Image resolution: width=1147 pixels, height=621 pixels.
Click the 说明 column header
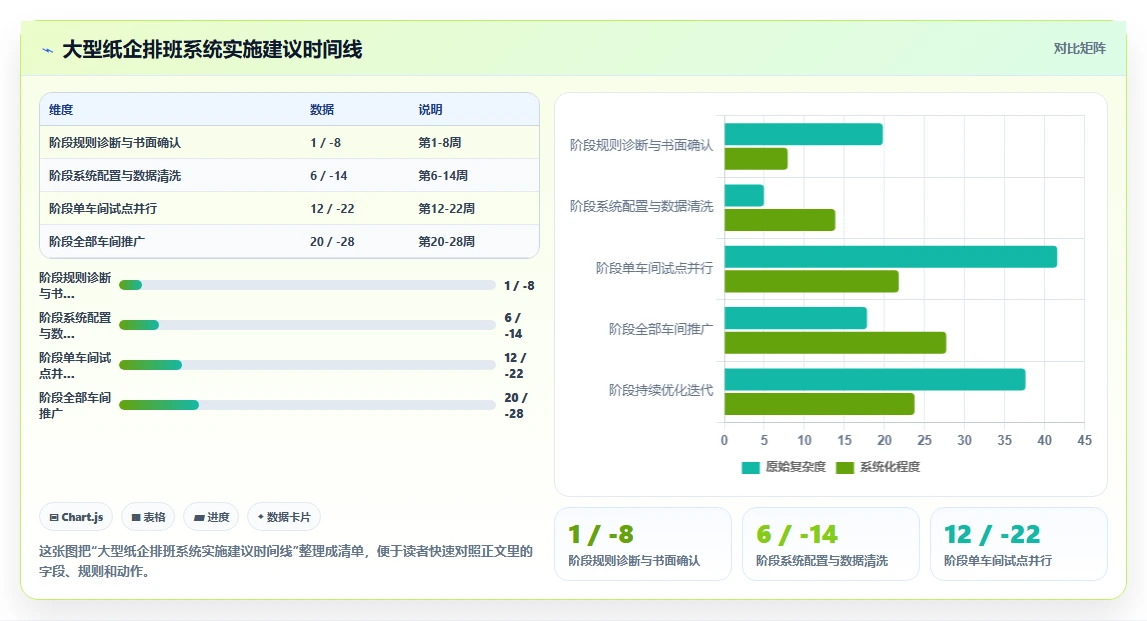[430, 110]
